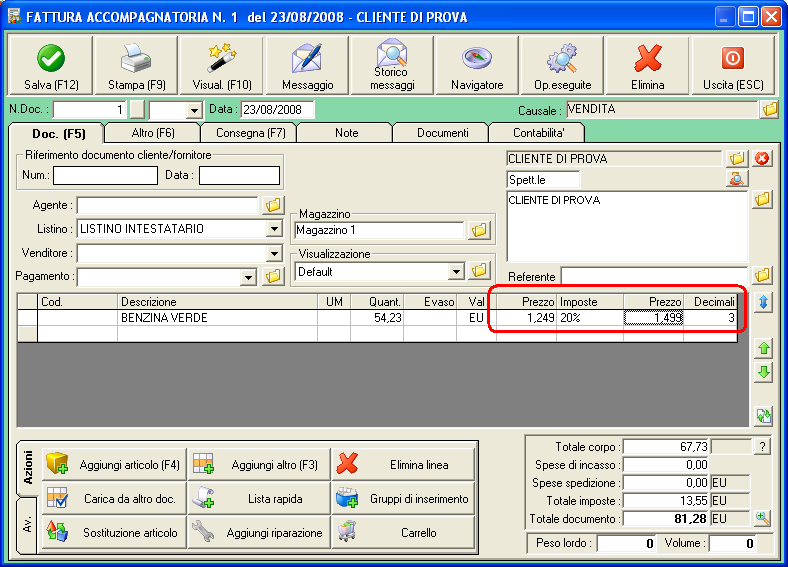Remove customer with red X icon
Viewport: 788px width, 567px height.
click(x=762, y=158)
